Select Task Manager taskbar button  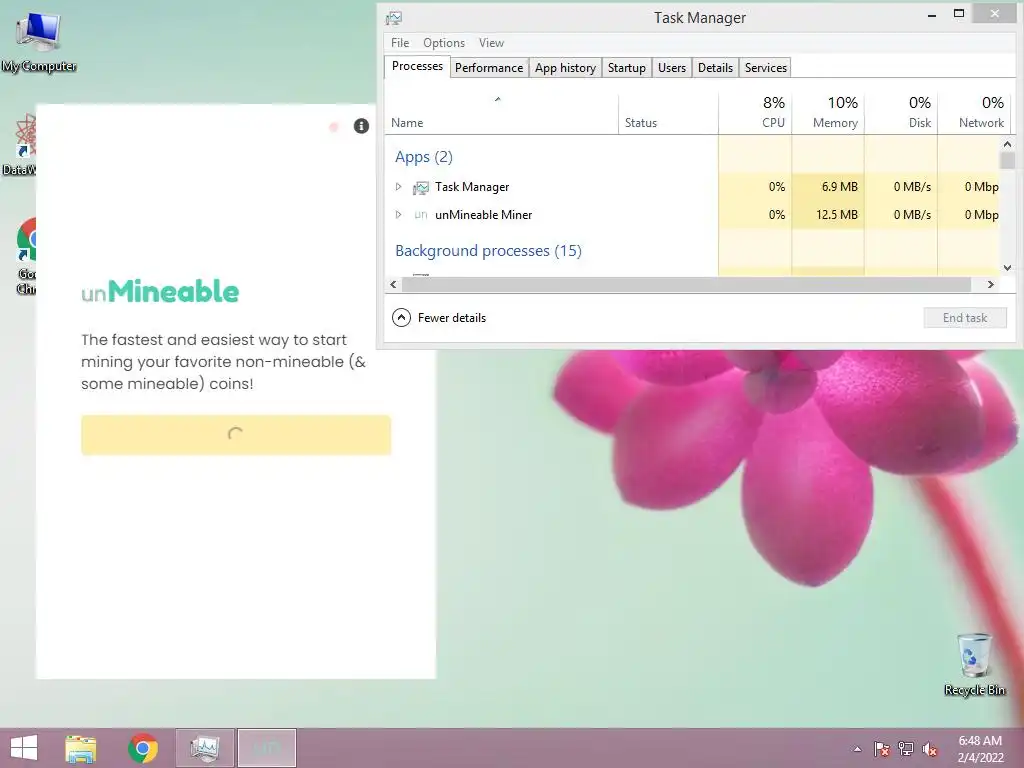pos(204,748)
